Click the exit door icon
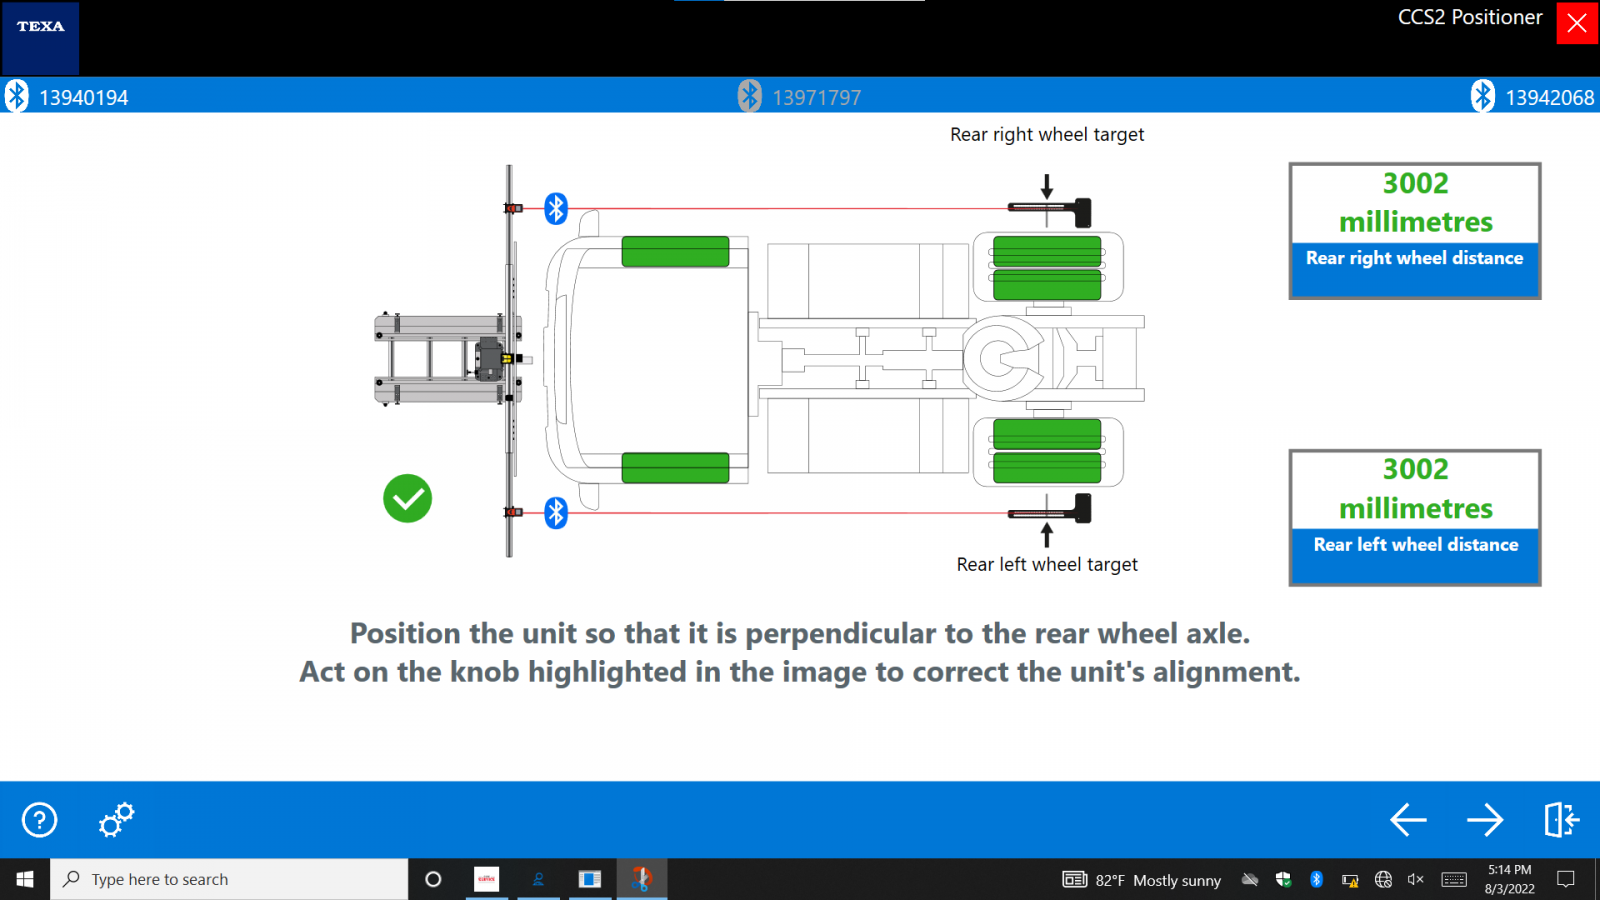The image size is (1600, 900). 1560,820
